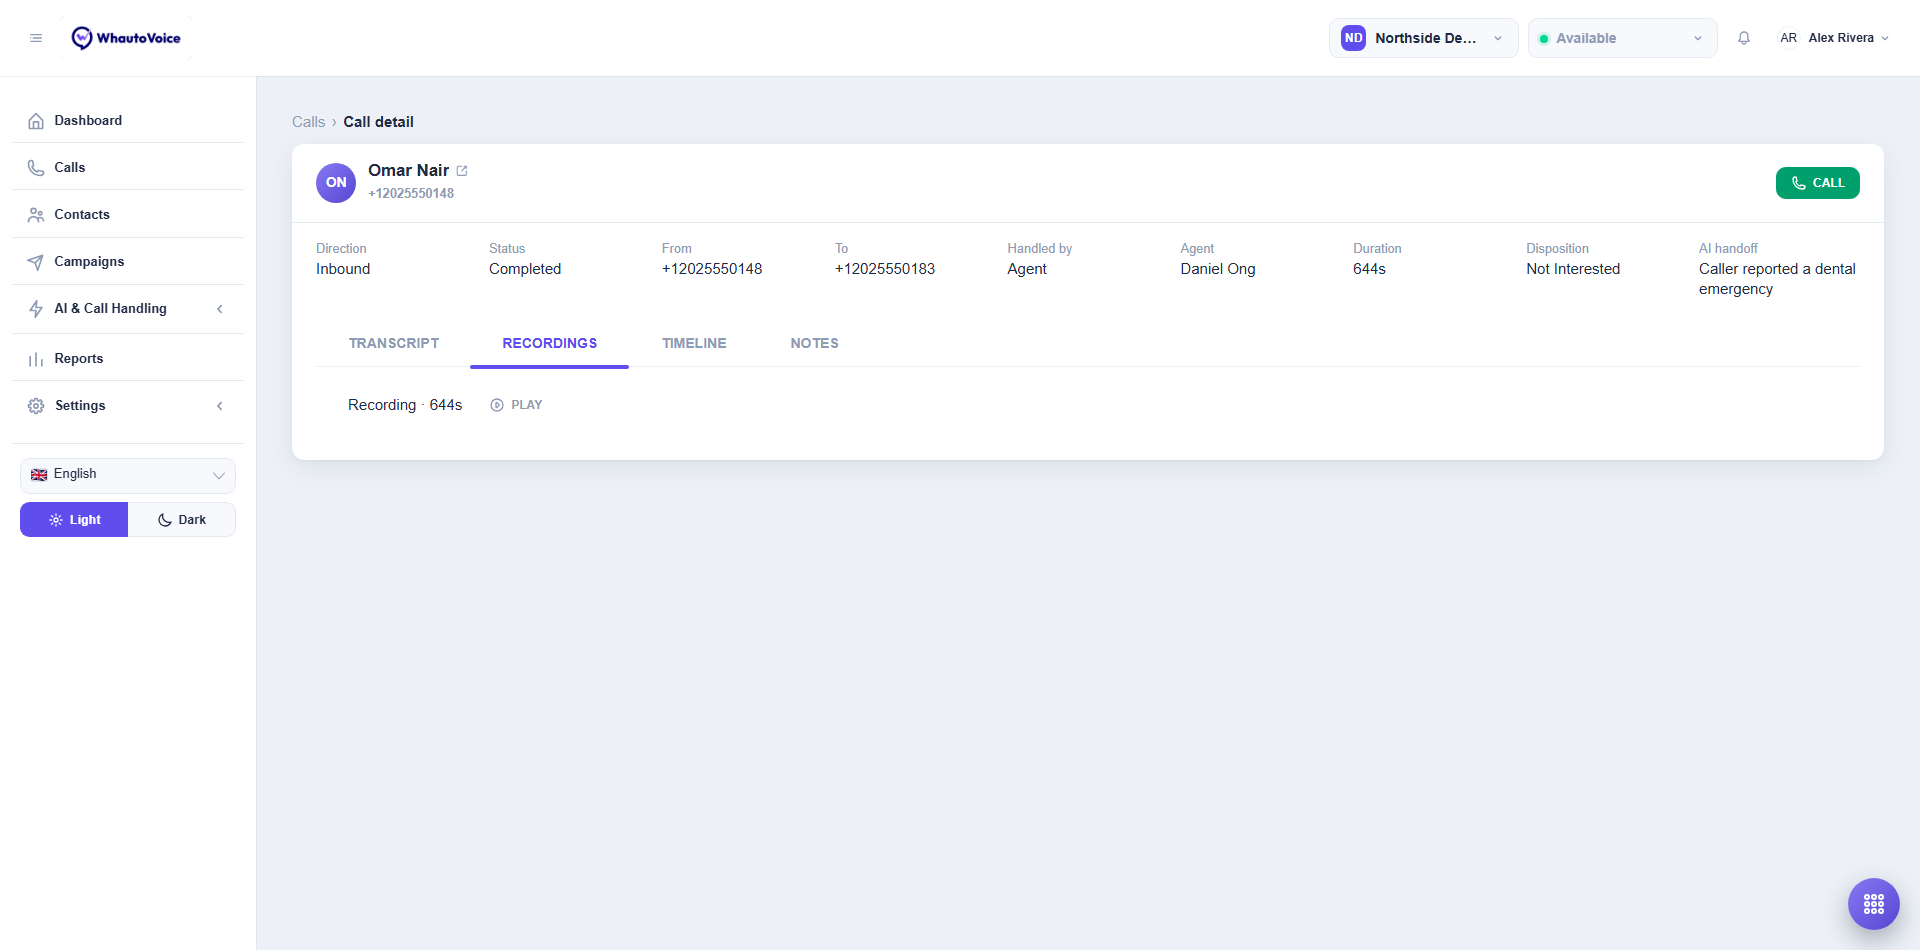Play the 644s recording
Image resolution: width=1920 pixels, height=950 pixels.
tap(516, 405)
